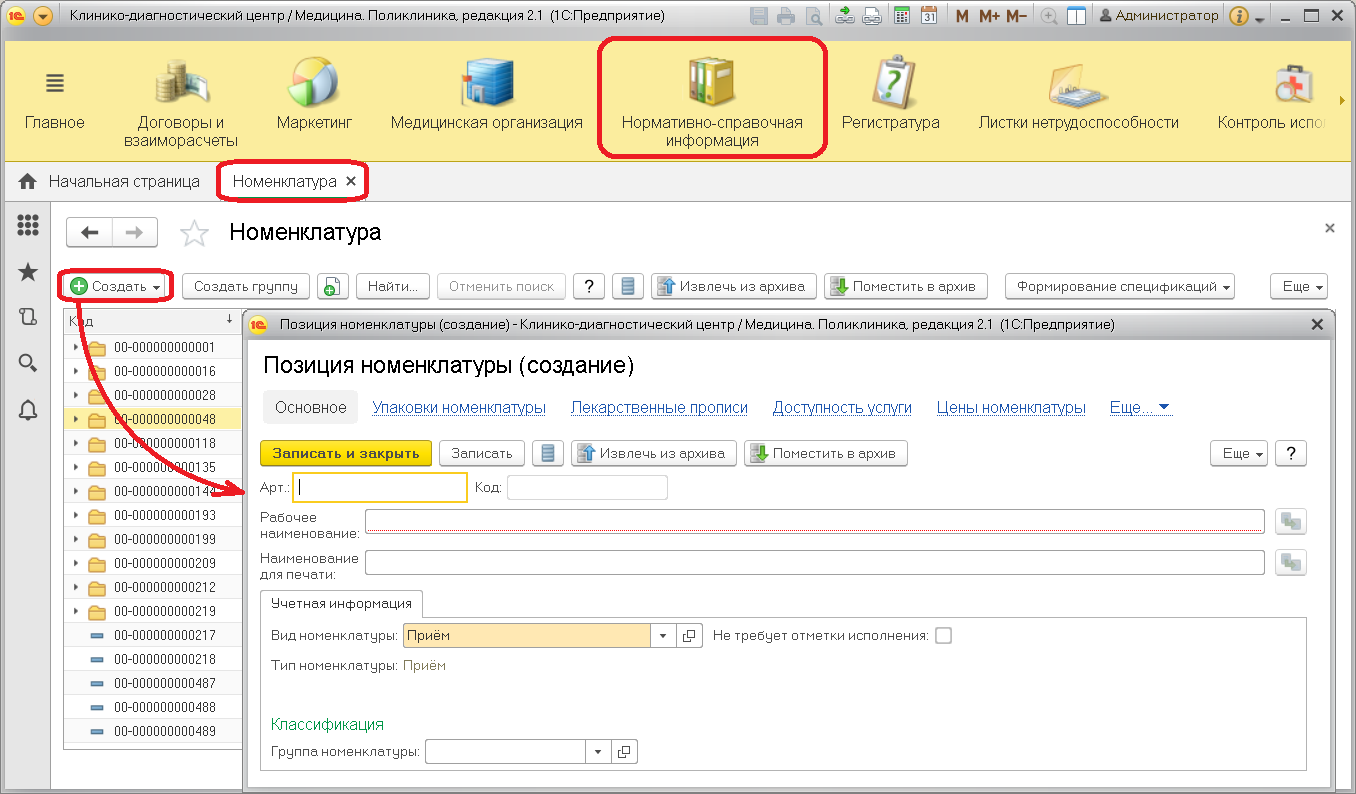Open Search magnifier in left sidebar

coord(28,363)
